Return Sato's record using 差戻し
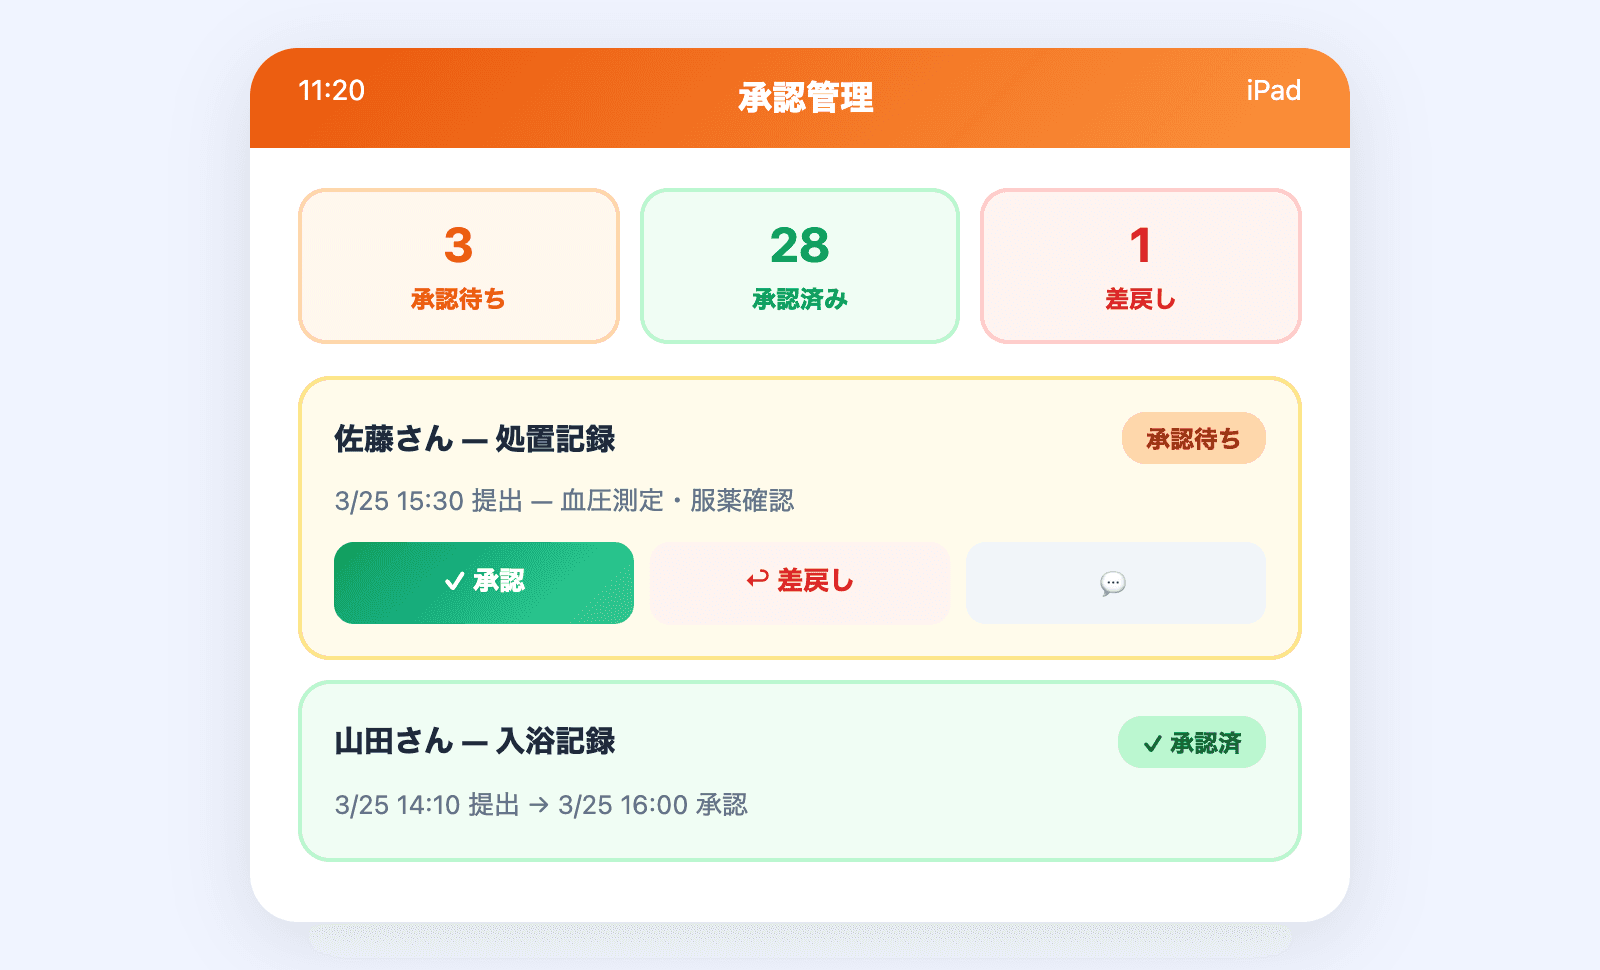The image size is (1600, 970). 799,582
